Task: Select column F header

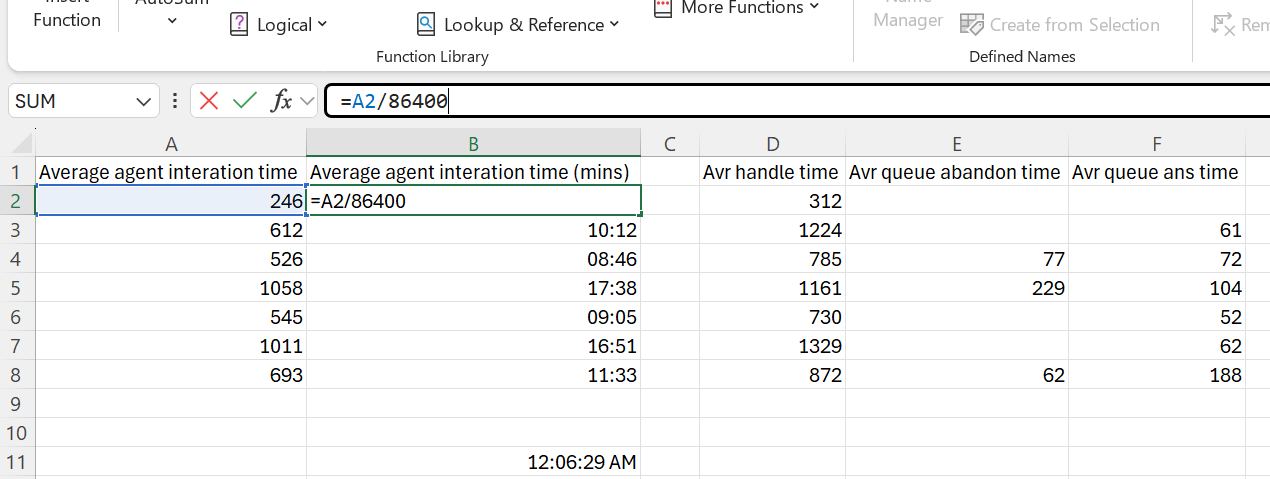Action: tap(1157, 143)
